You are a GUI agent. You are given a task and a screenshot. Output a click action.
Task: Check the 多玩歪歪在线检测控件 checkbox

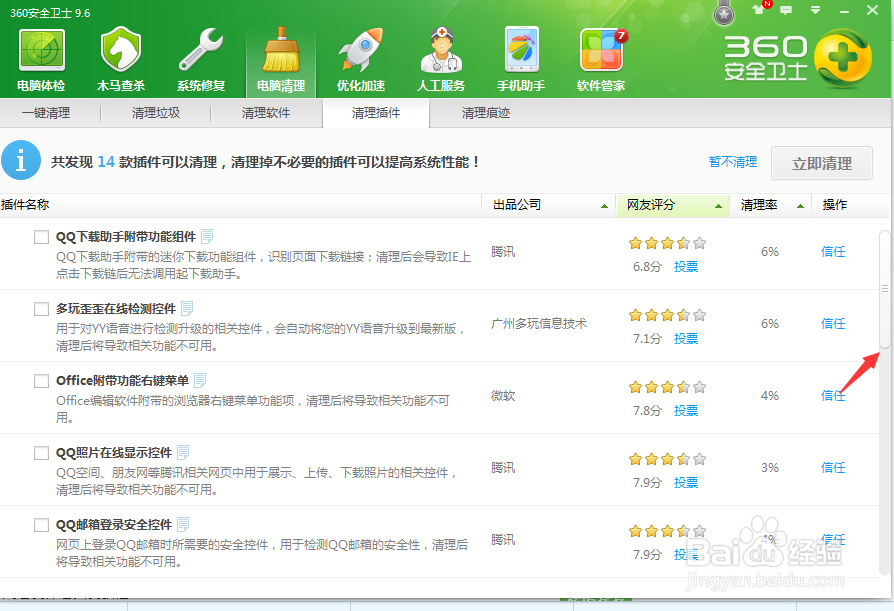pyautogui.click(x=41, y=309)
